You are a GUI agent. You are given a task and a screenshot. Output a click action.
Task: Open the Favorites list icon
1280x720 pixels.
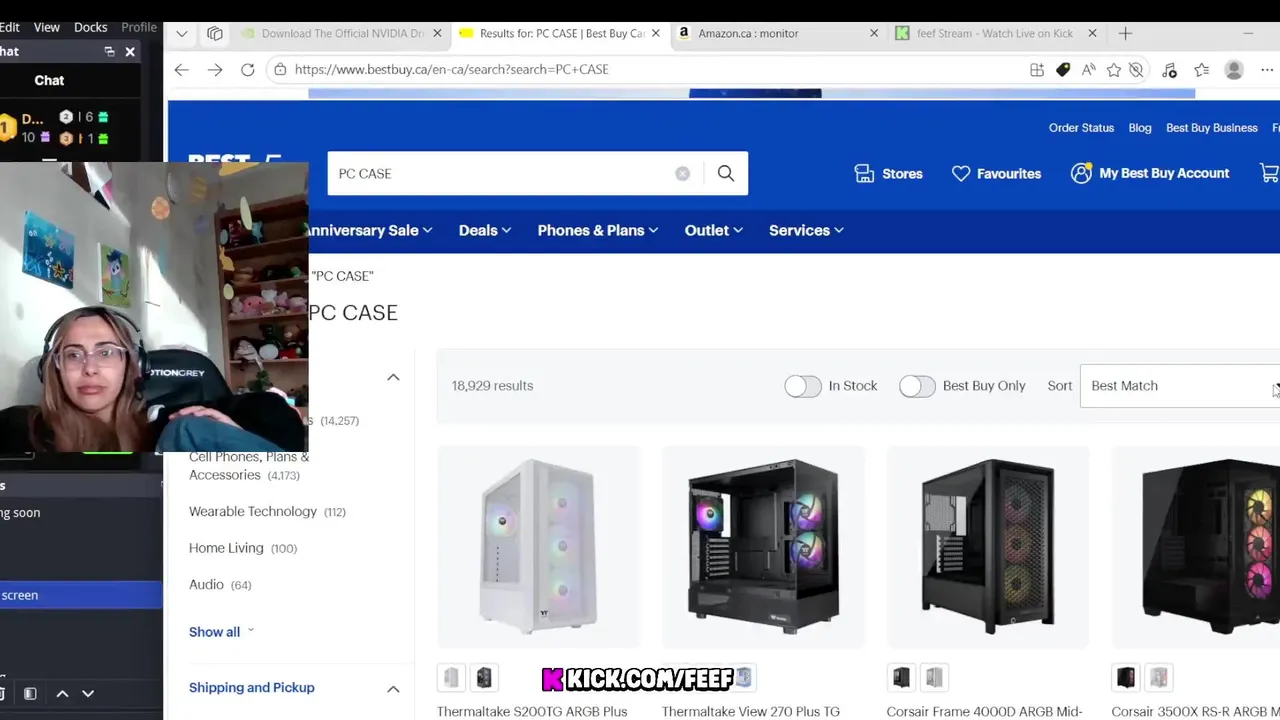click(1201, 69)
